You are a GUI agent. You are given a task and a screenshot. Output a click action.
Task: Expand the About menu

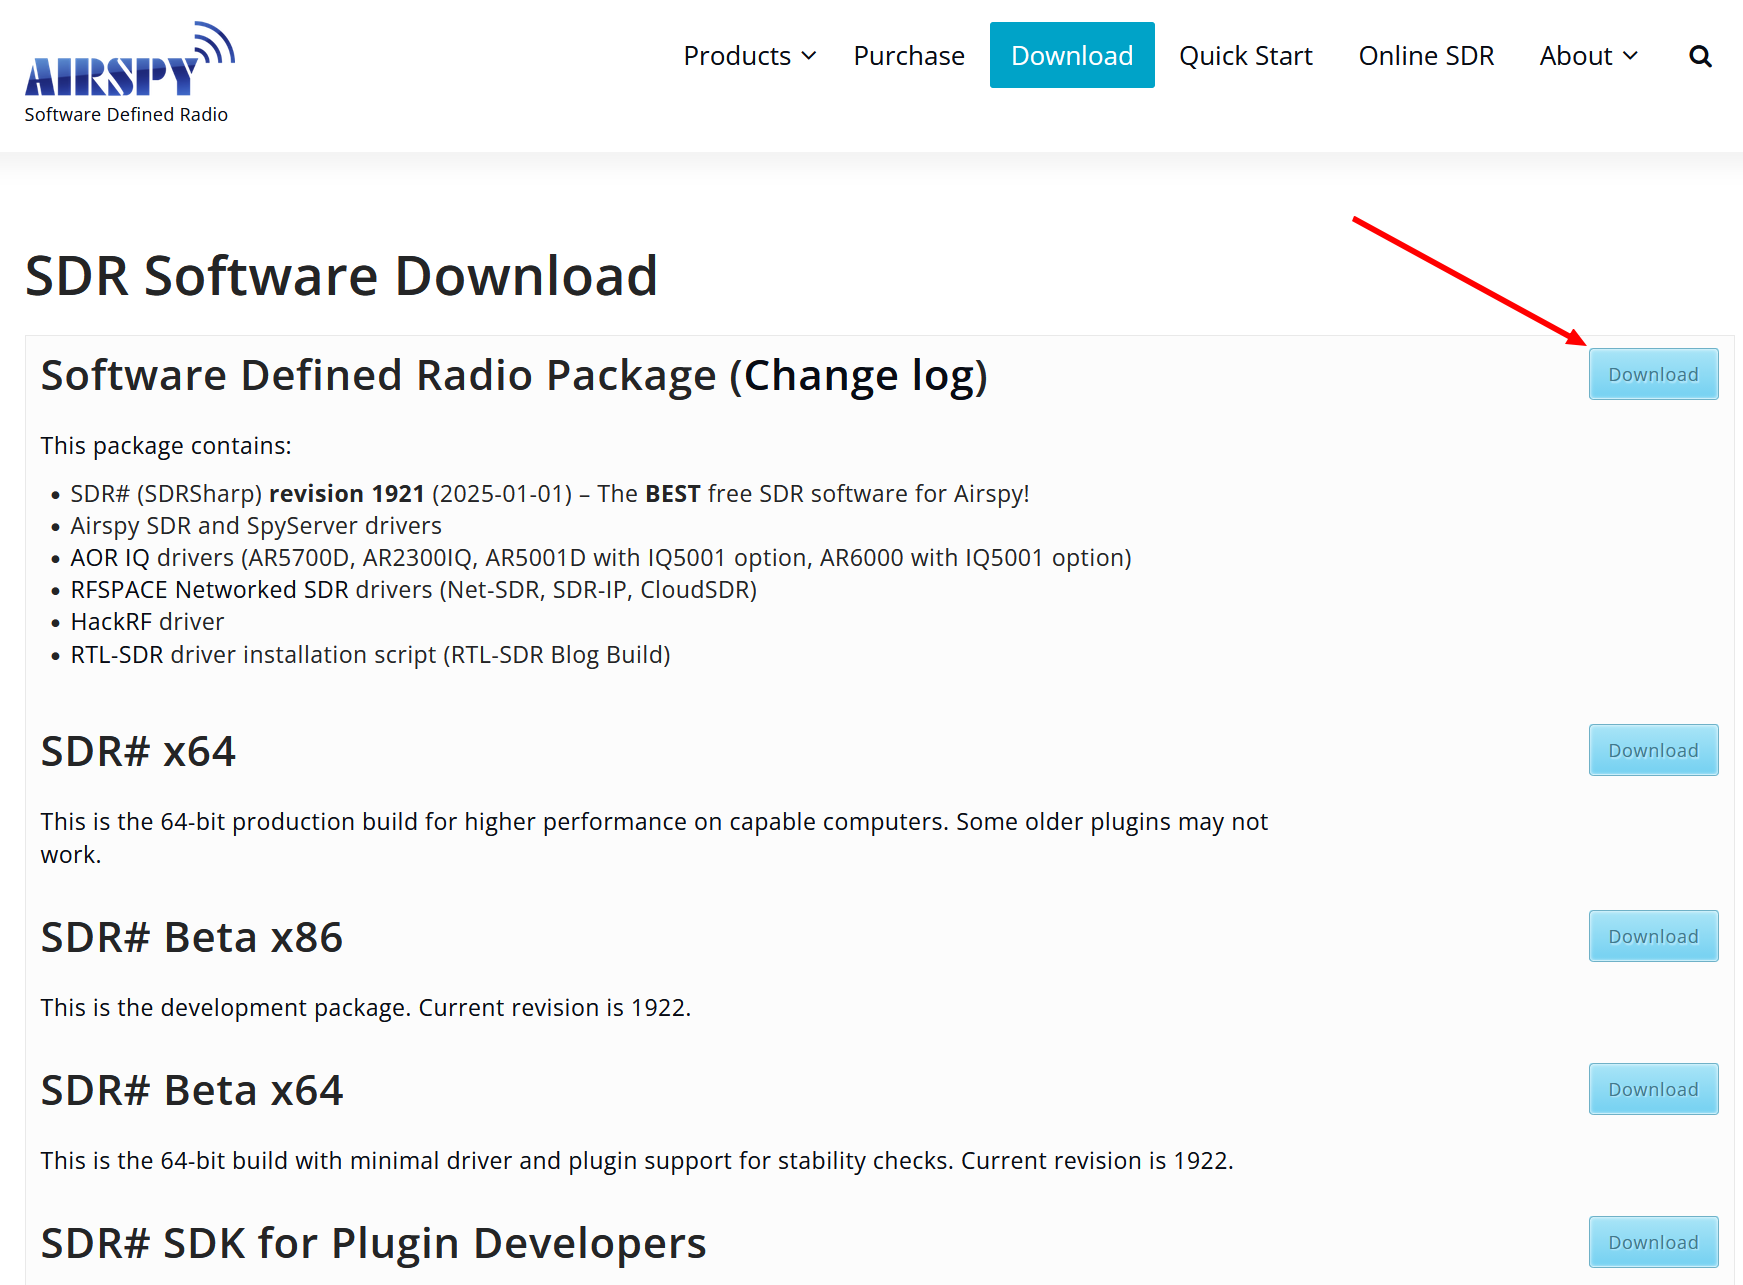(1588, 56)
